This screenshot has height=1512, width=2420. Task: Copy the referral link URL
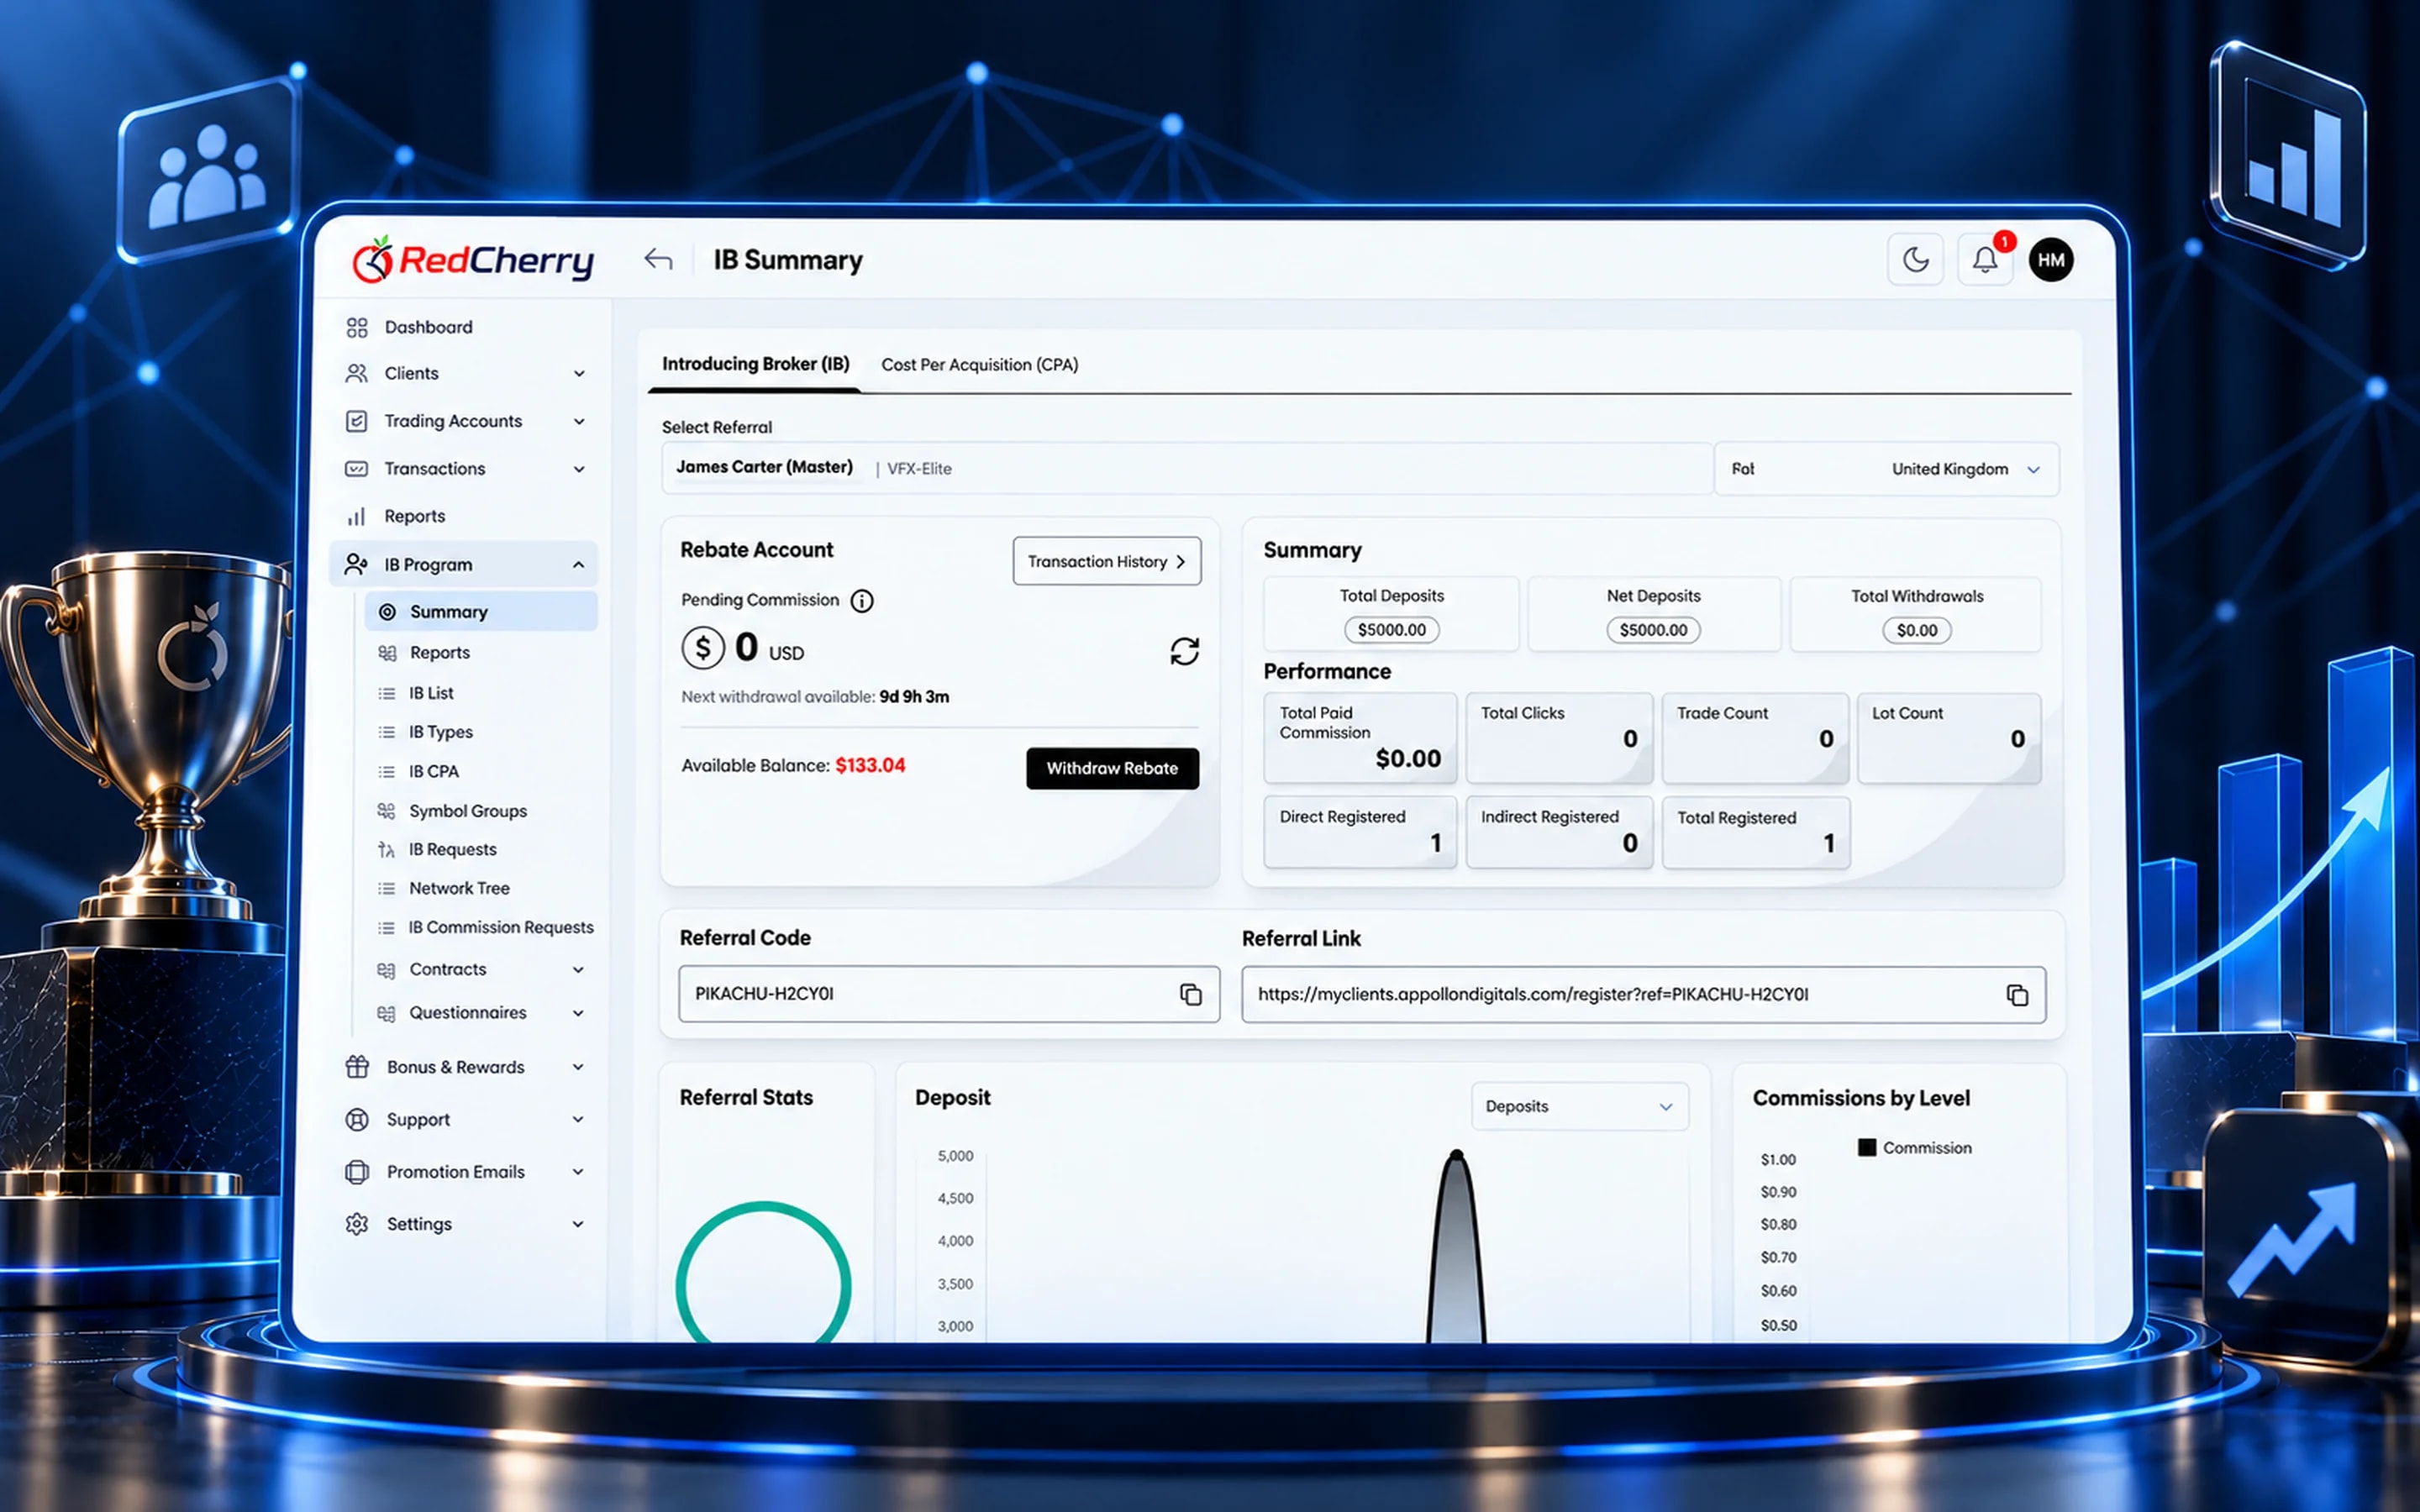tap(2017, 995)
